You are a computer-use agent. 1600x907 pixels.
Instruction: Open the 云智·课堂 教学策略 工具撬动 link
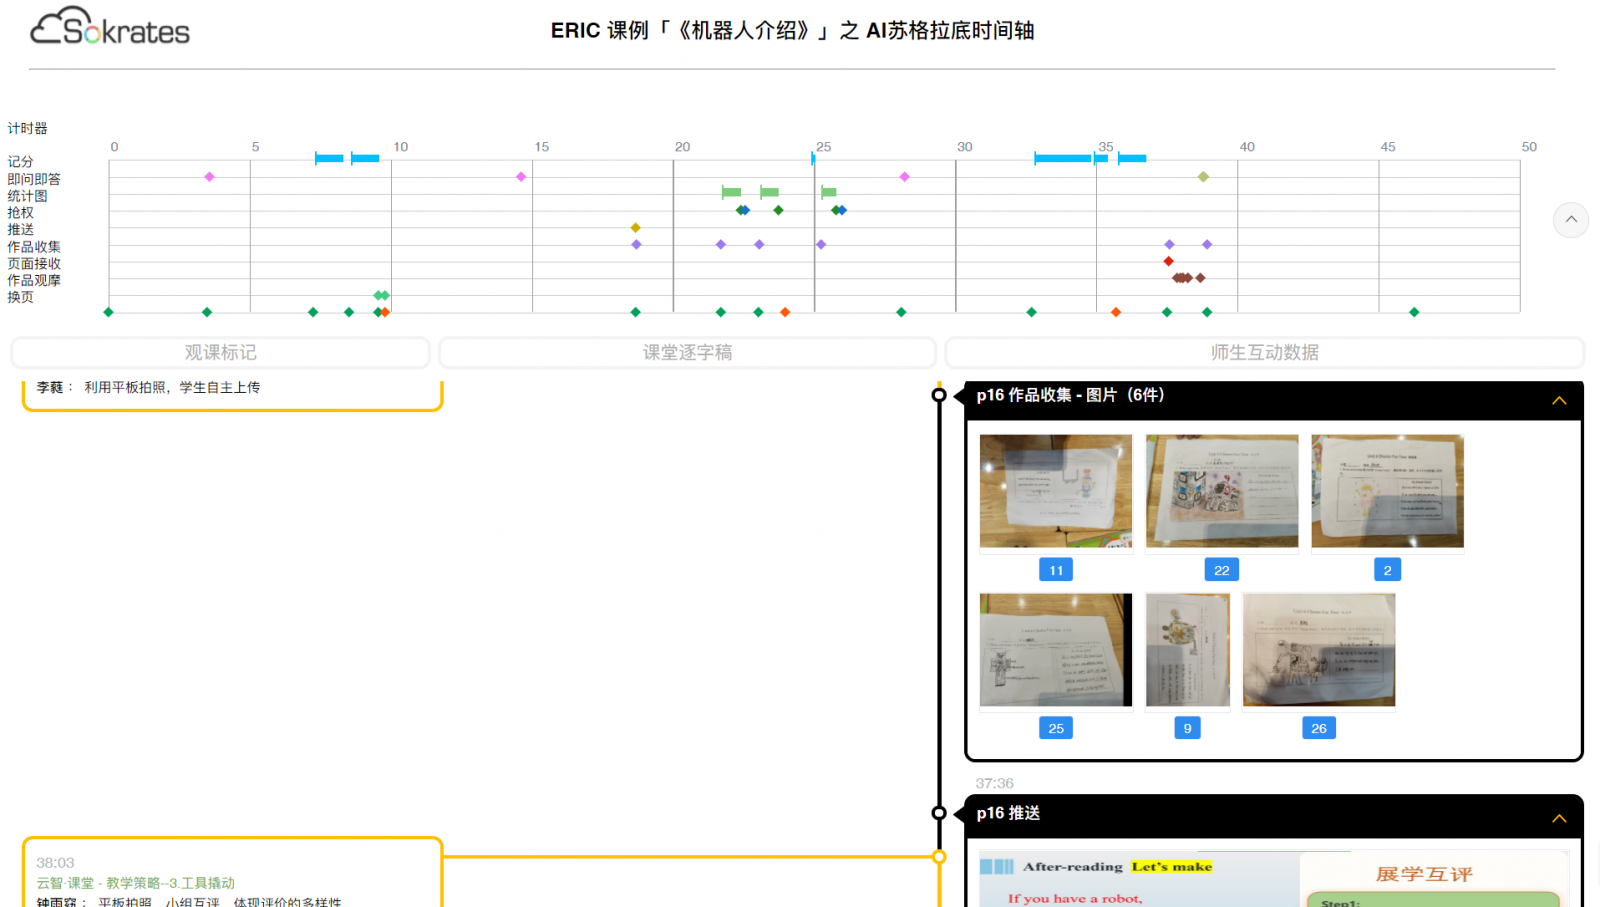pyautogui.click(x=136, y=883)
